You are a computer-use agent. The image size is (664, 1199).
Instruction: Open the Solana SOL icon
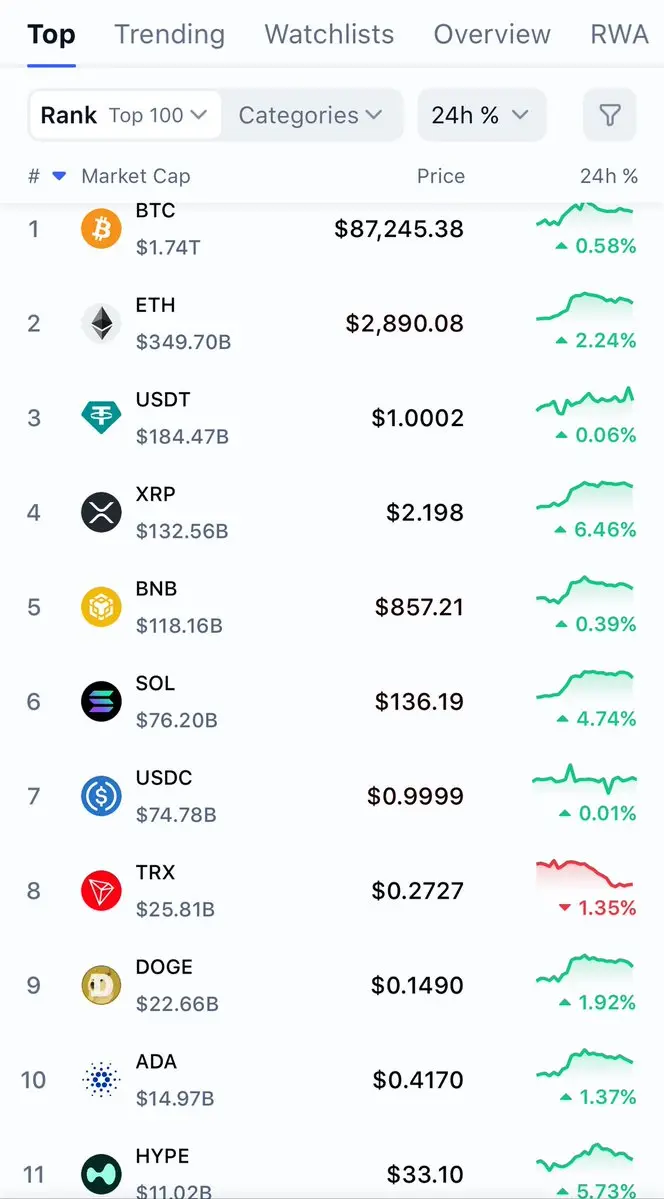pyautogui.click(x=101, y=701)
